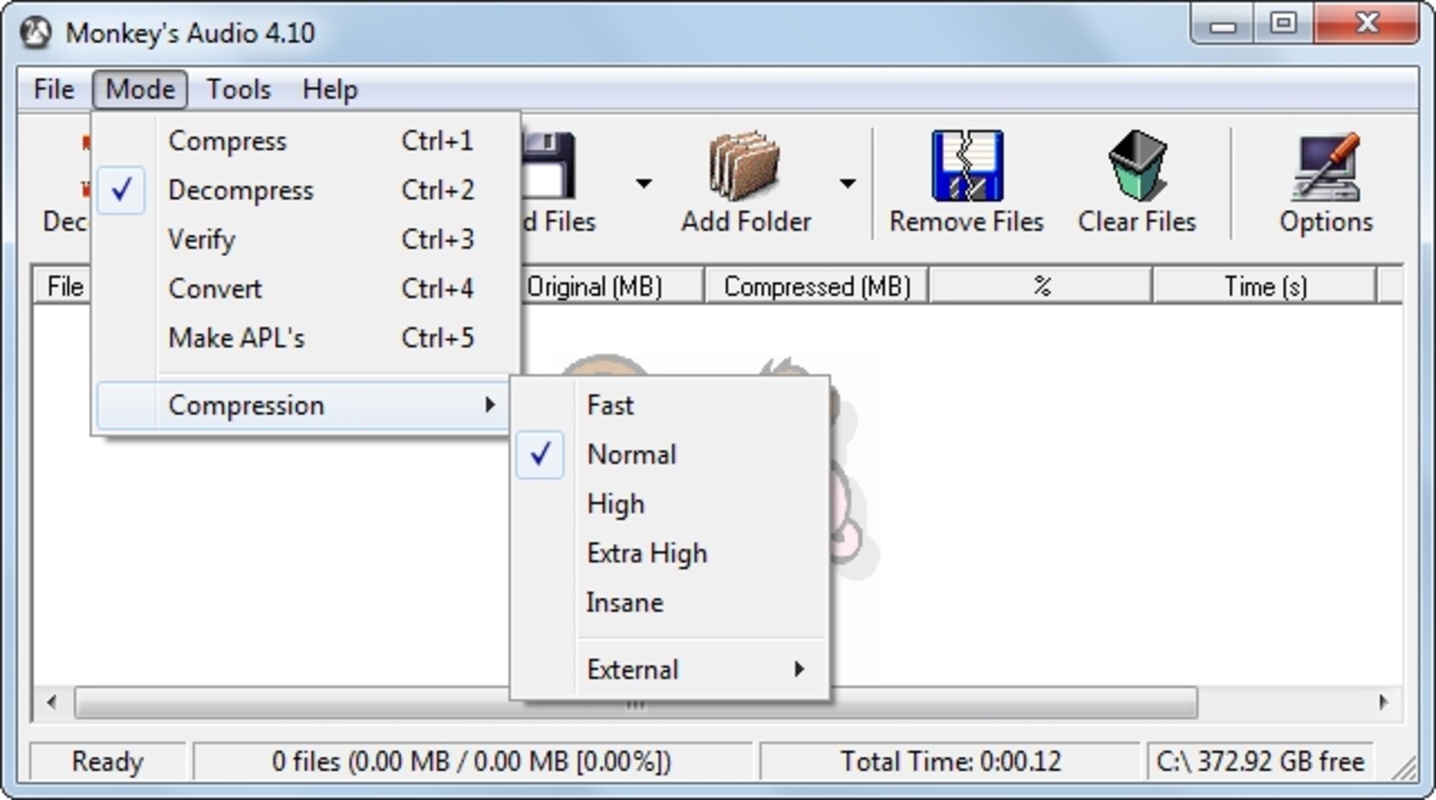Switch to Compress mode

306,141
